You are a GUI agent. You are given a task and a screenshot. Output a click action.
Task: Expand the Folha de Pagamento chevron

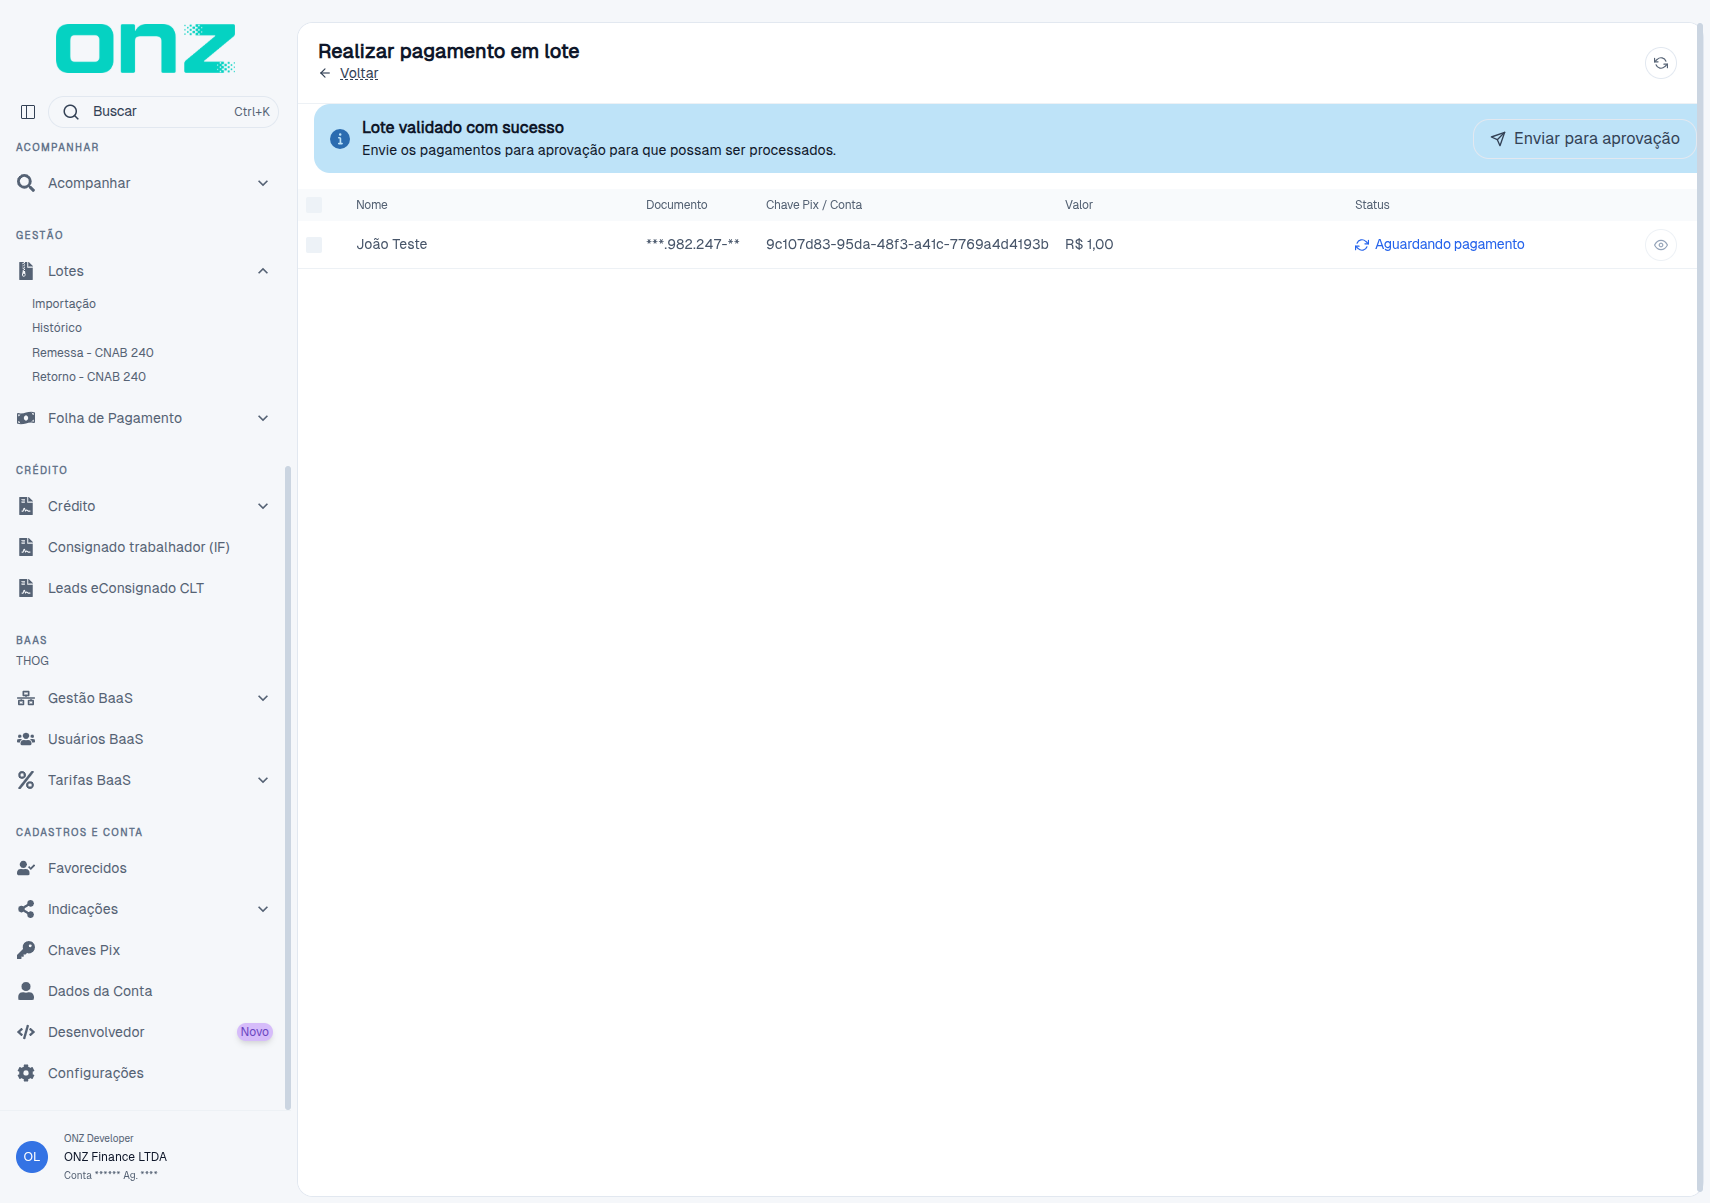263,418
